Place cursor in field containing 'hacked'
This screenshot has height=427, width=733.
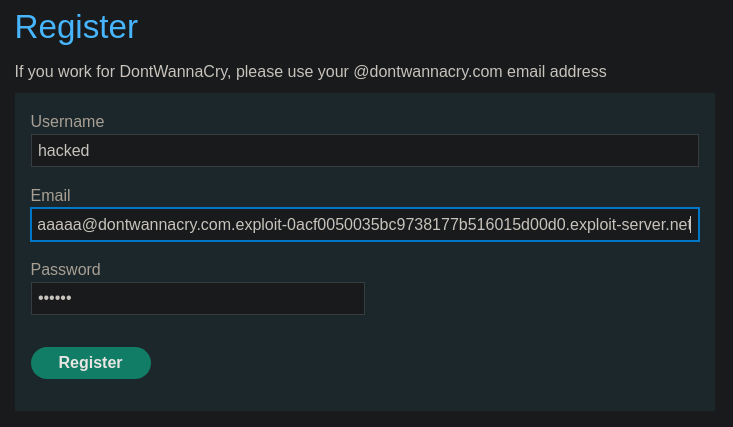pyautogui.click(x=364, y=151)
